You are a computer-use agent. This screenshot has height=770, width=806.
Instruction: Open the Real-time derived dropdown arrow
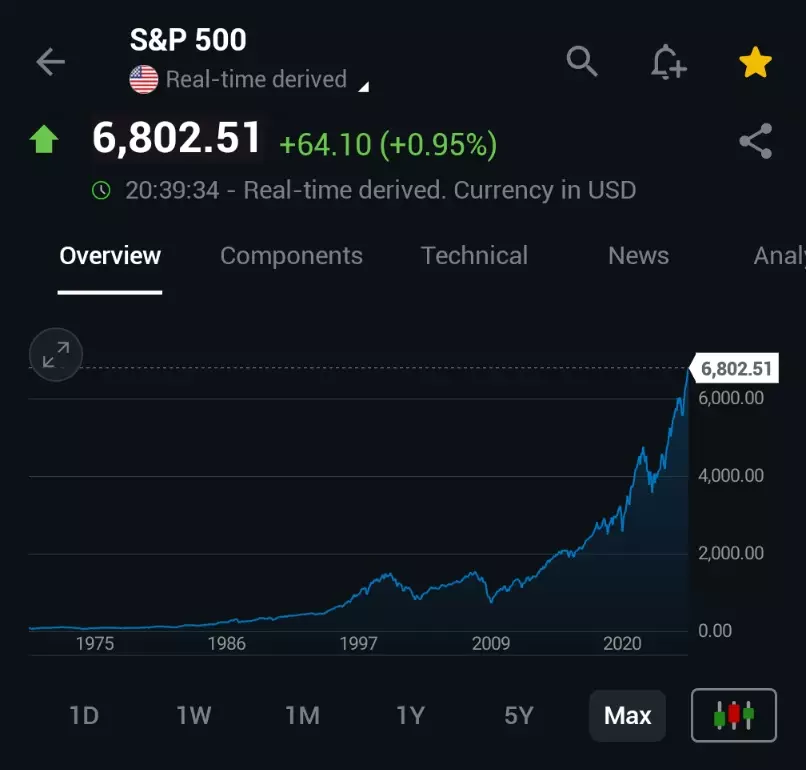point(364,87)
